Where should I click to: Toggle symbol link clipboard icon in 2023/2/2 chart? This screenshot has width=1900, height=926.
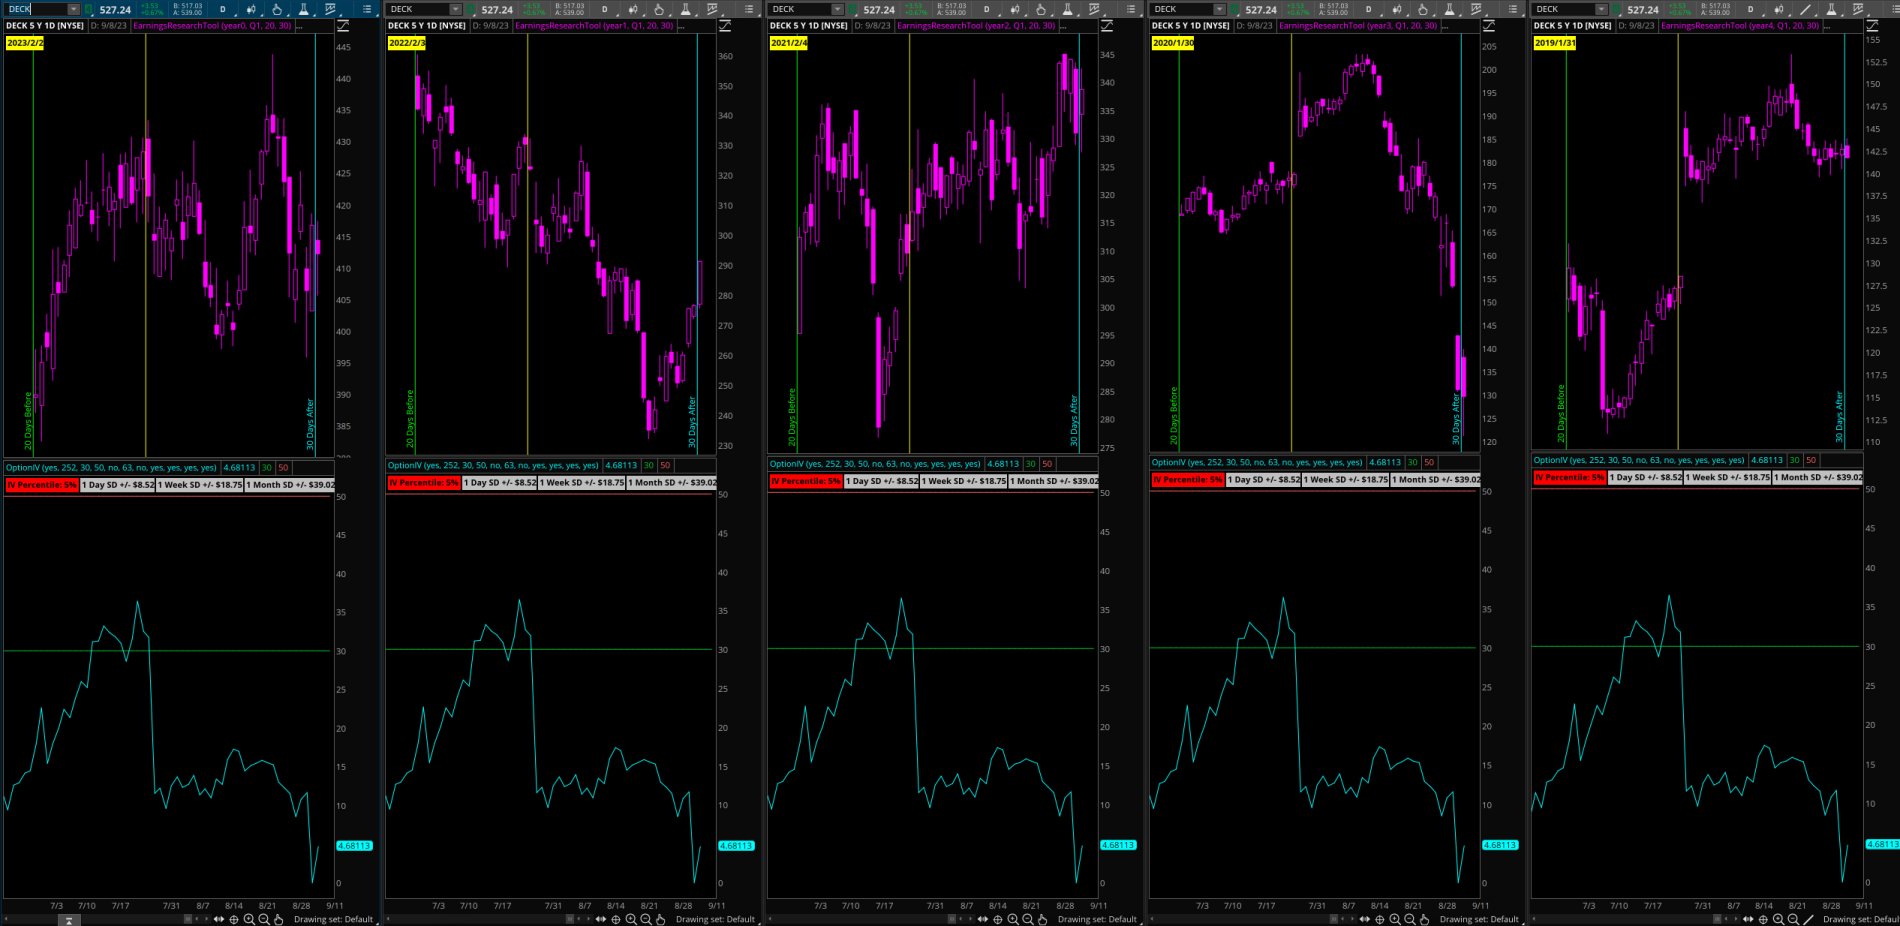(x=89, y=9)
